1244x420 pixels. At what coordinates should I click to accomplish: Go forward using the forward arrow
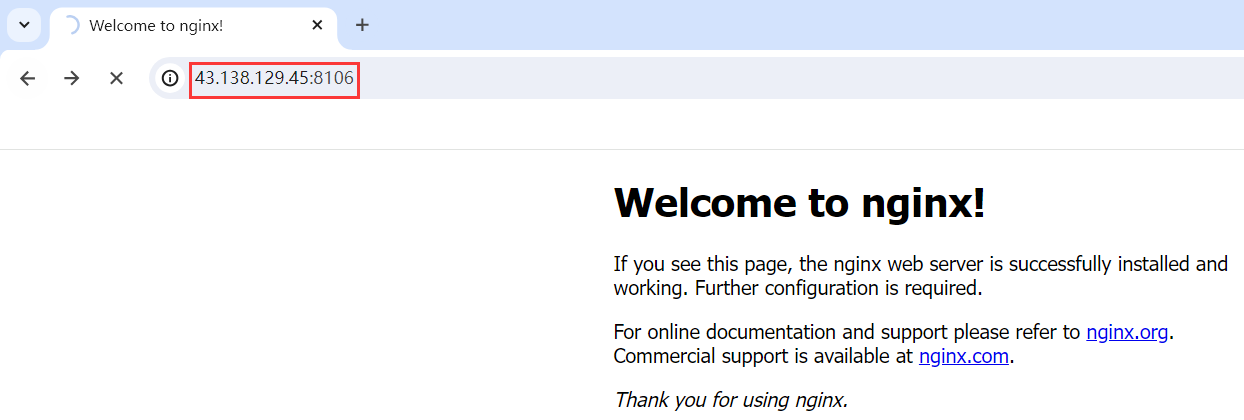click(x=72, y=78)
